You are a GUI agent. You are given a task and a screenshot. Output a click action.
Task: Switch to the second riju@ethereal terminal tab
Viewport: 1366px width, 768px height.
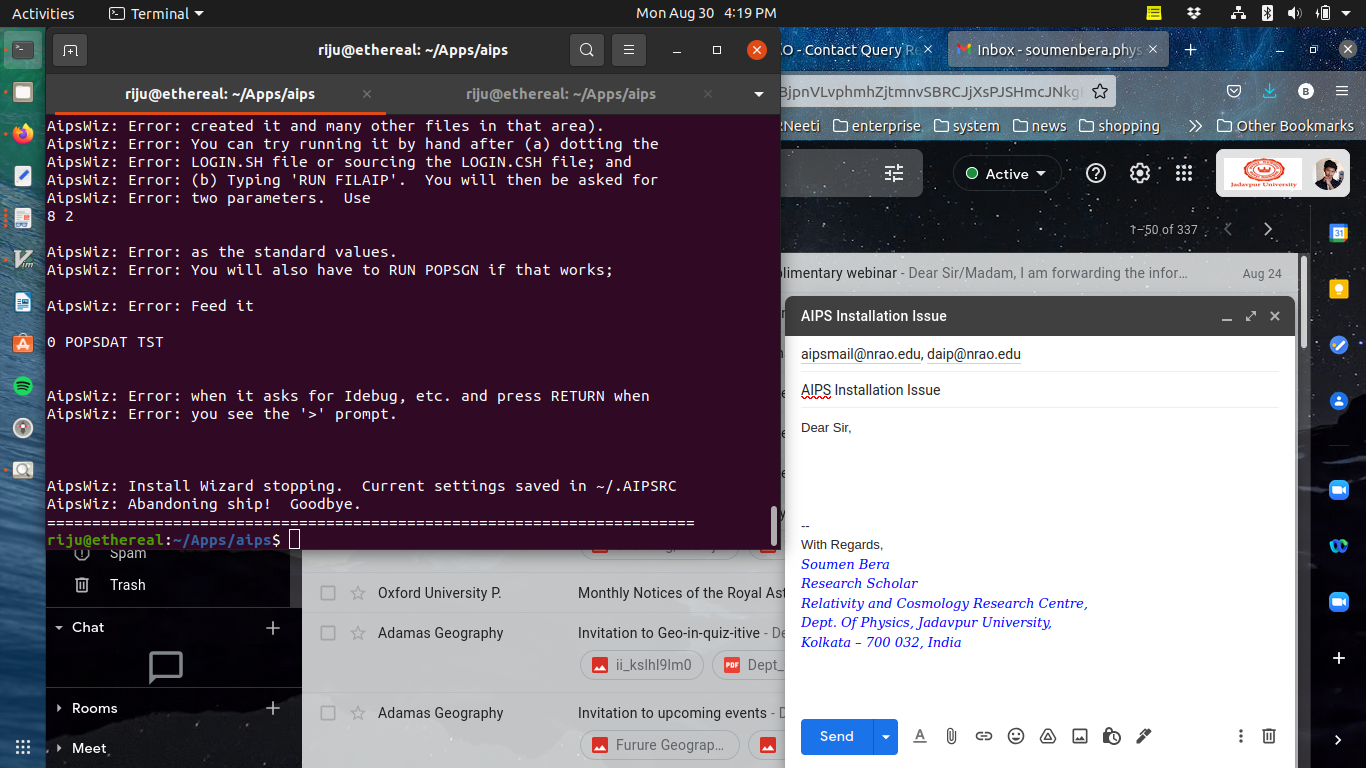pos(560,94)
